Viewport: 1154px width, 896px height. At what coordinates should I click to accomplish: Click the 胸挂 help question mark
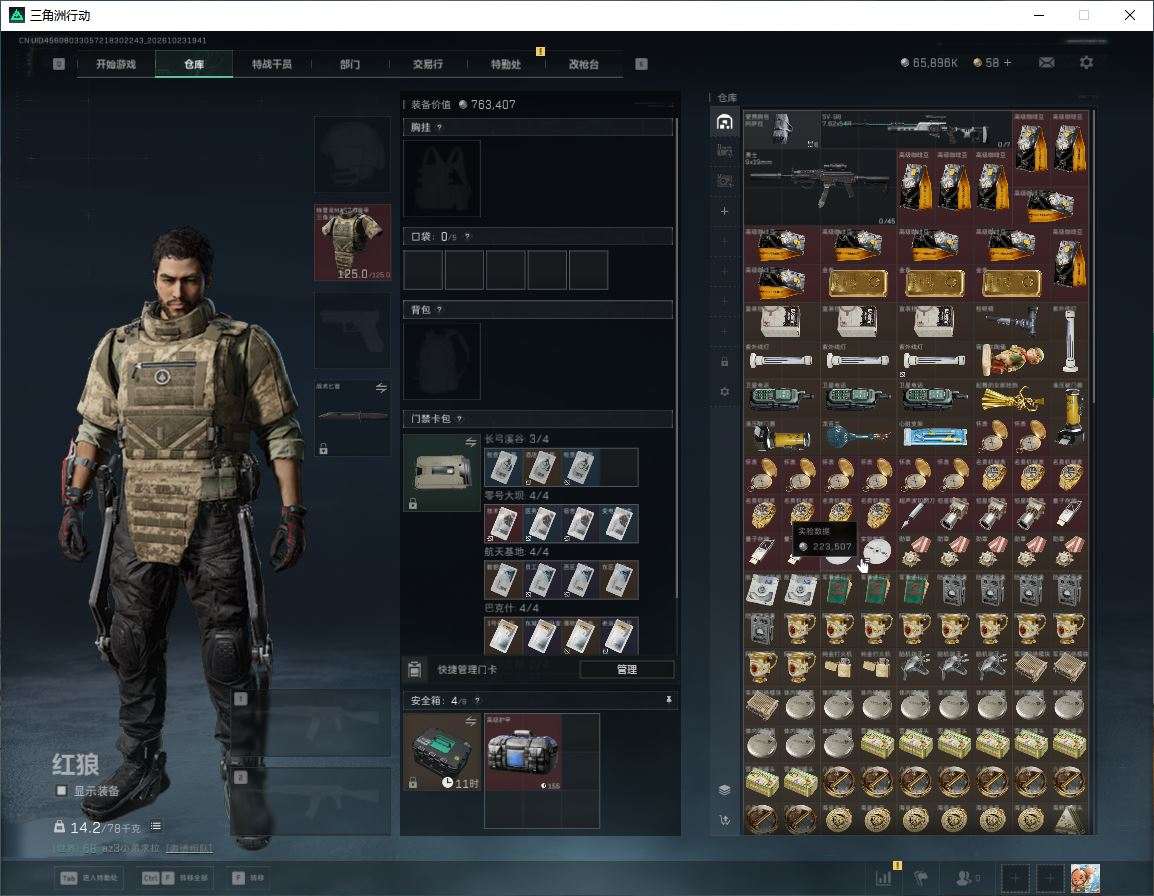click(439, 127)
